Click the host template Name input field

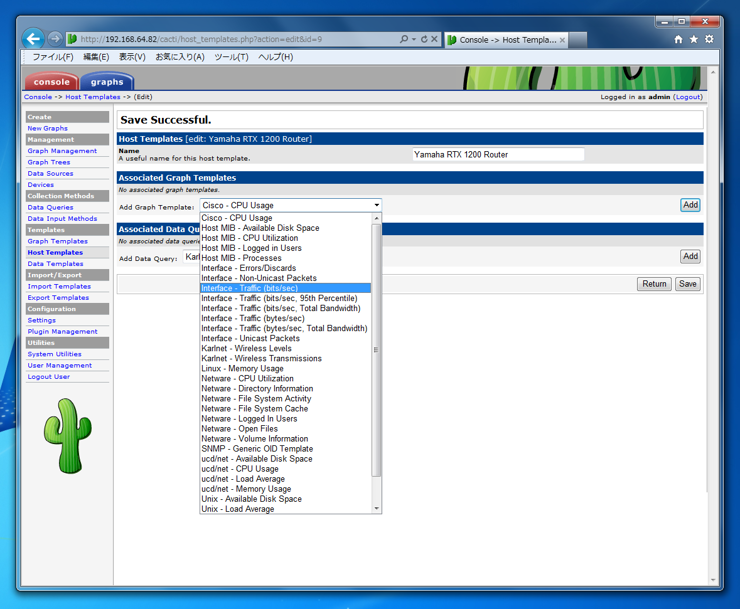tap(498, 154)
